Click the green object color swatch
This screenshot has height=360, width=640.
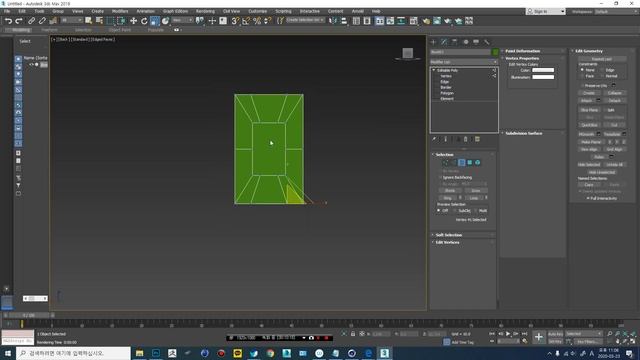pyautogui.click(x=495, y=52)
